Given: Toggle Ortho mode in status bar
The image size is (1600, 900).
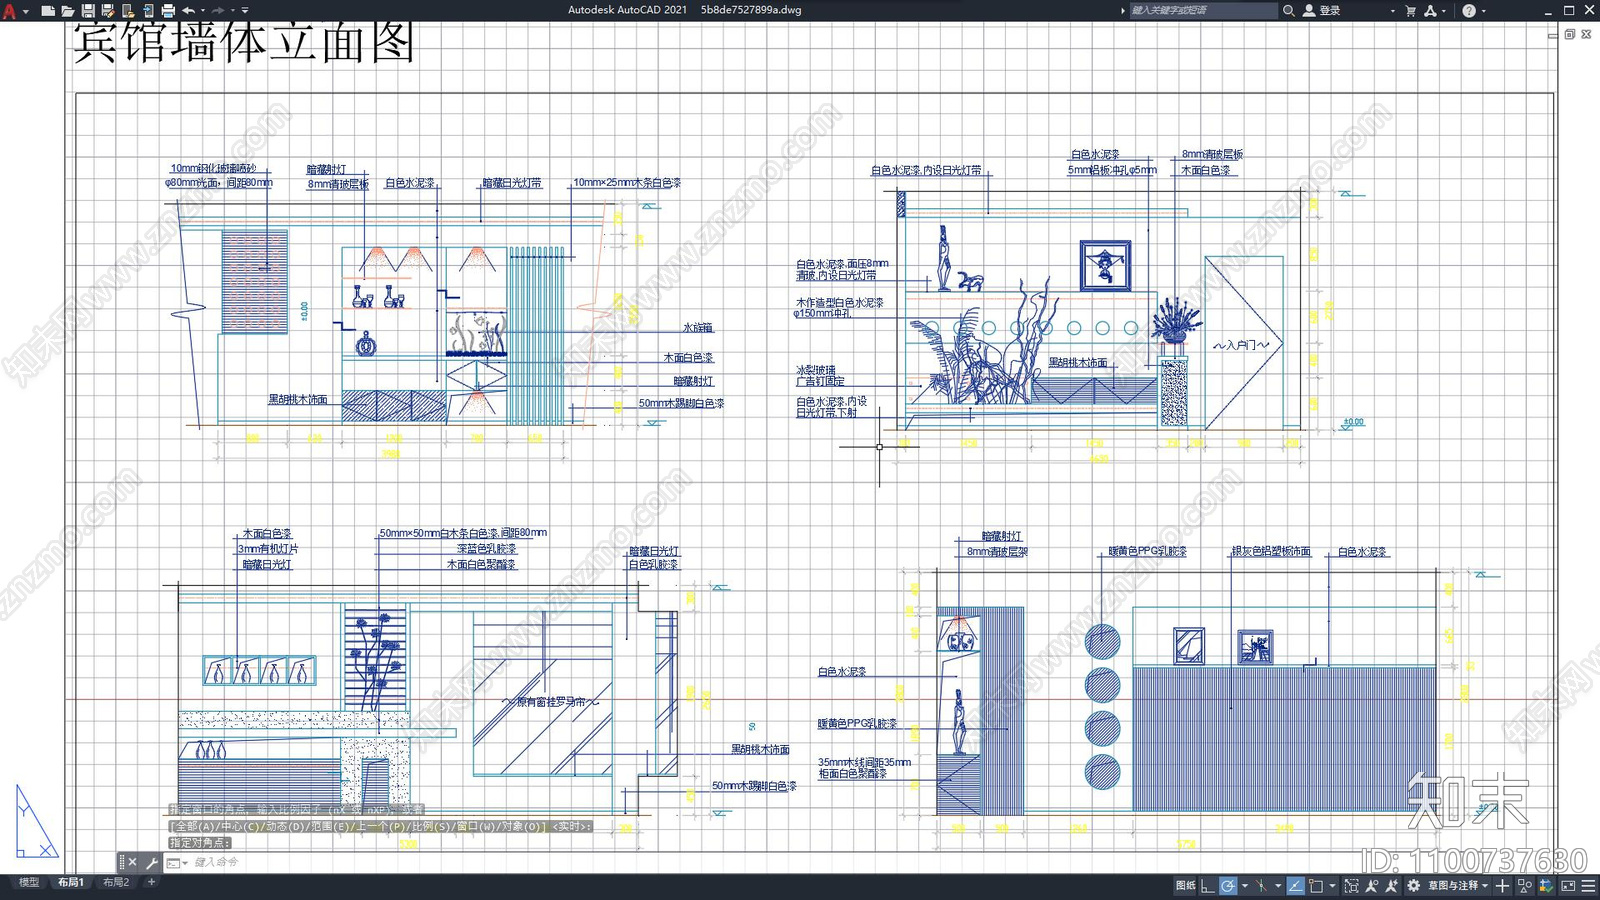Looking at the screenshot, I should click(x=1207, y=886).
